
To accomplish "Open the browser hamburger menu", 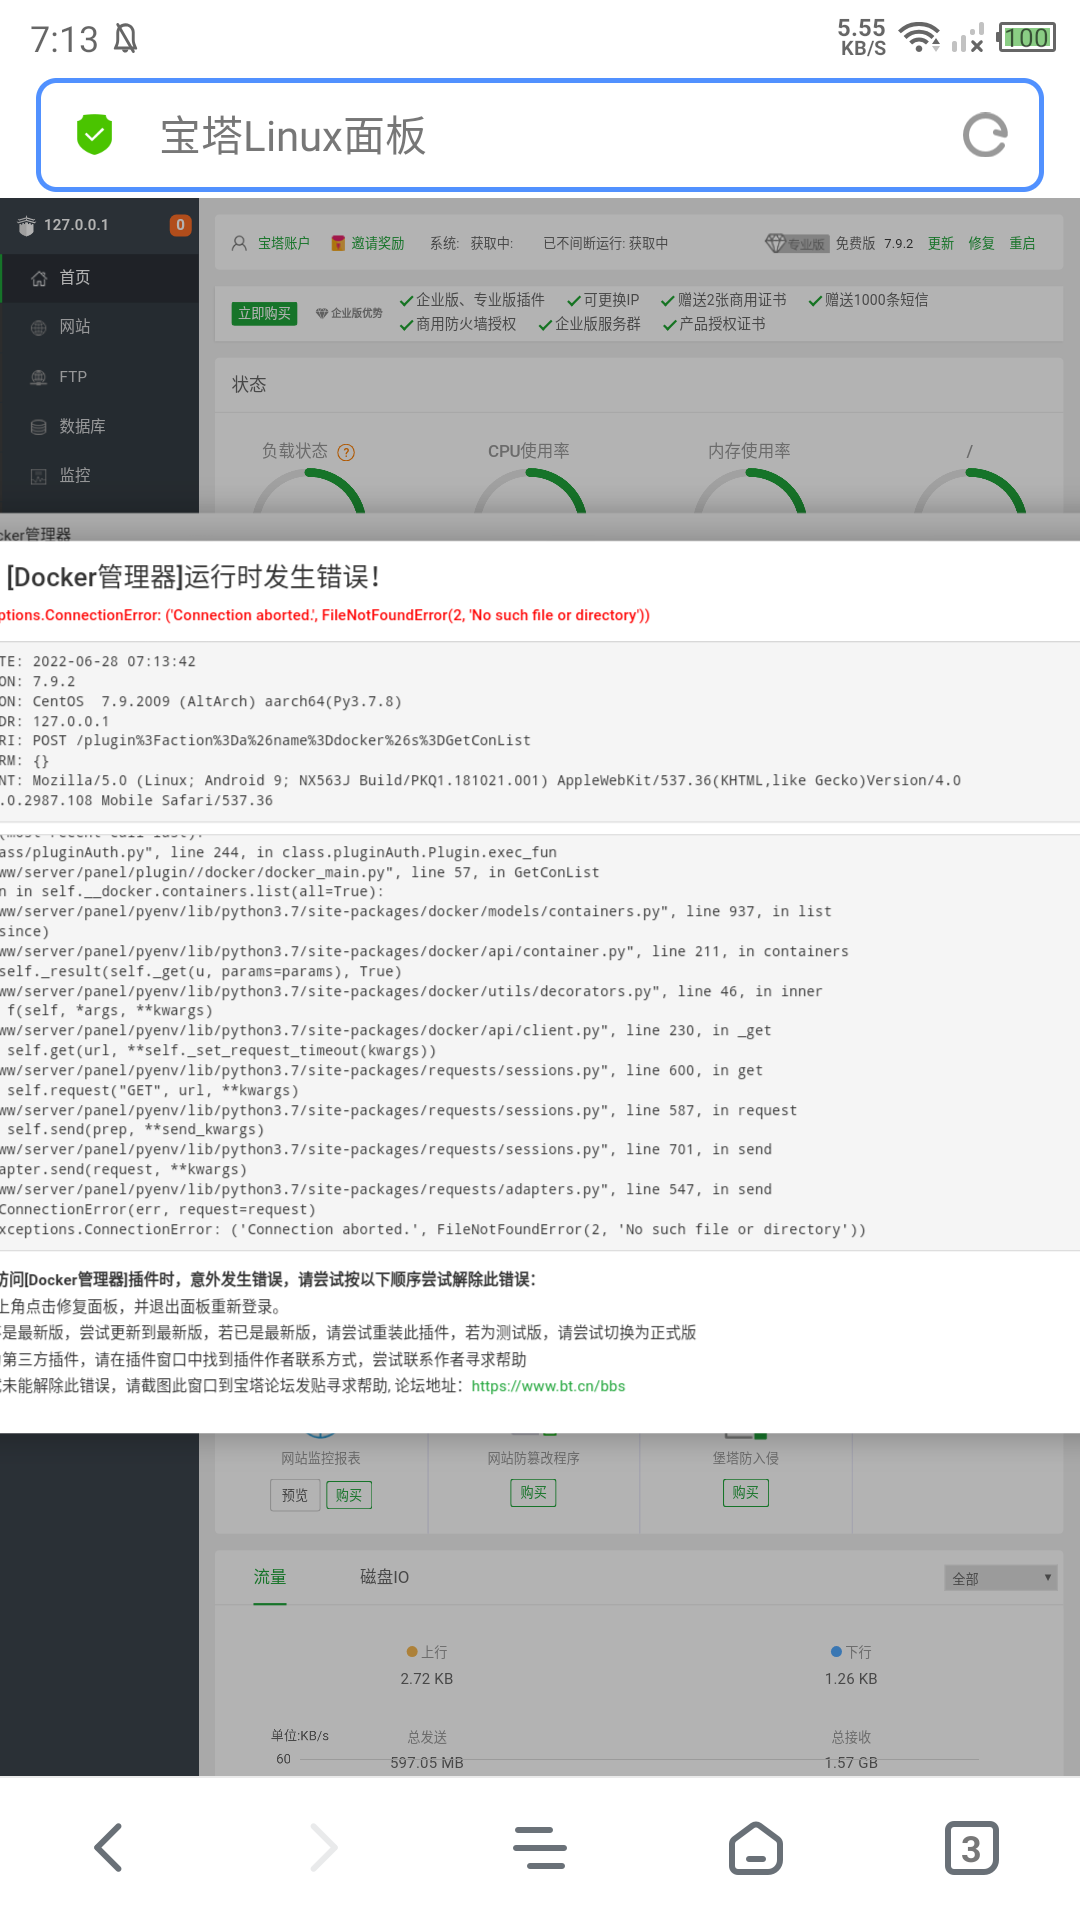I will click(x=540, y=1847).
